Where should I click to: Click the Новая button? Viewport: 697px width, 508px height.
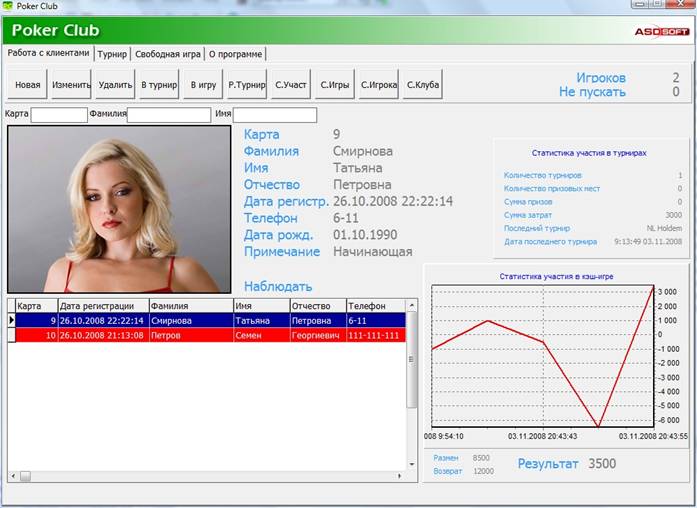tap(28, 85)
